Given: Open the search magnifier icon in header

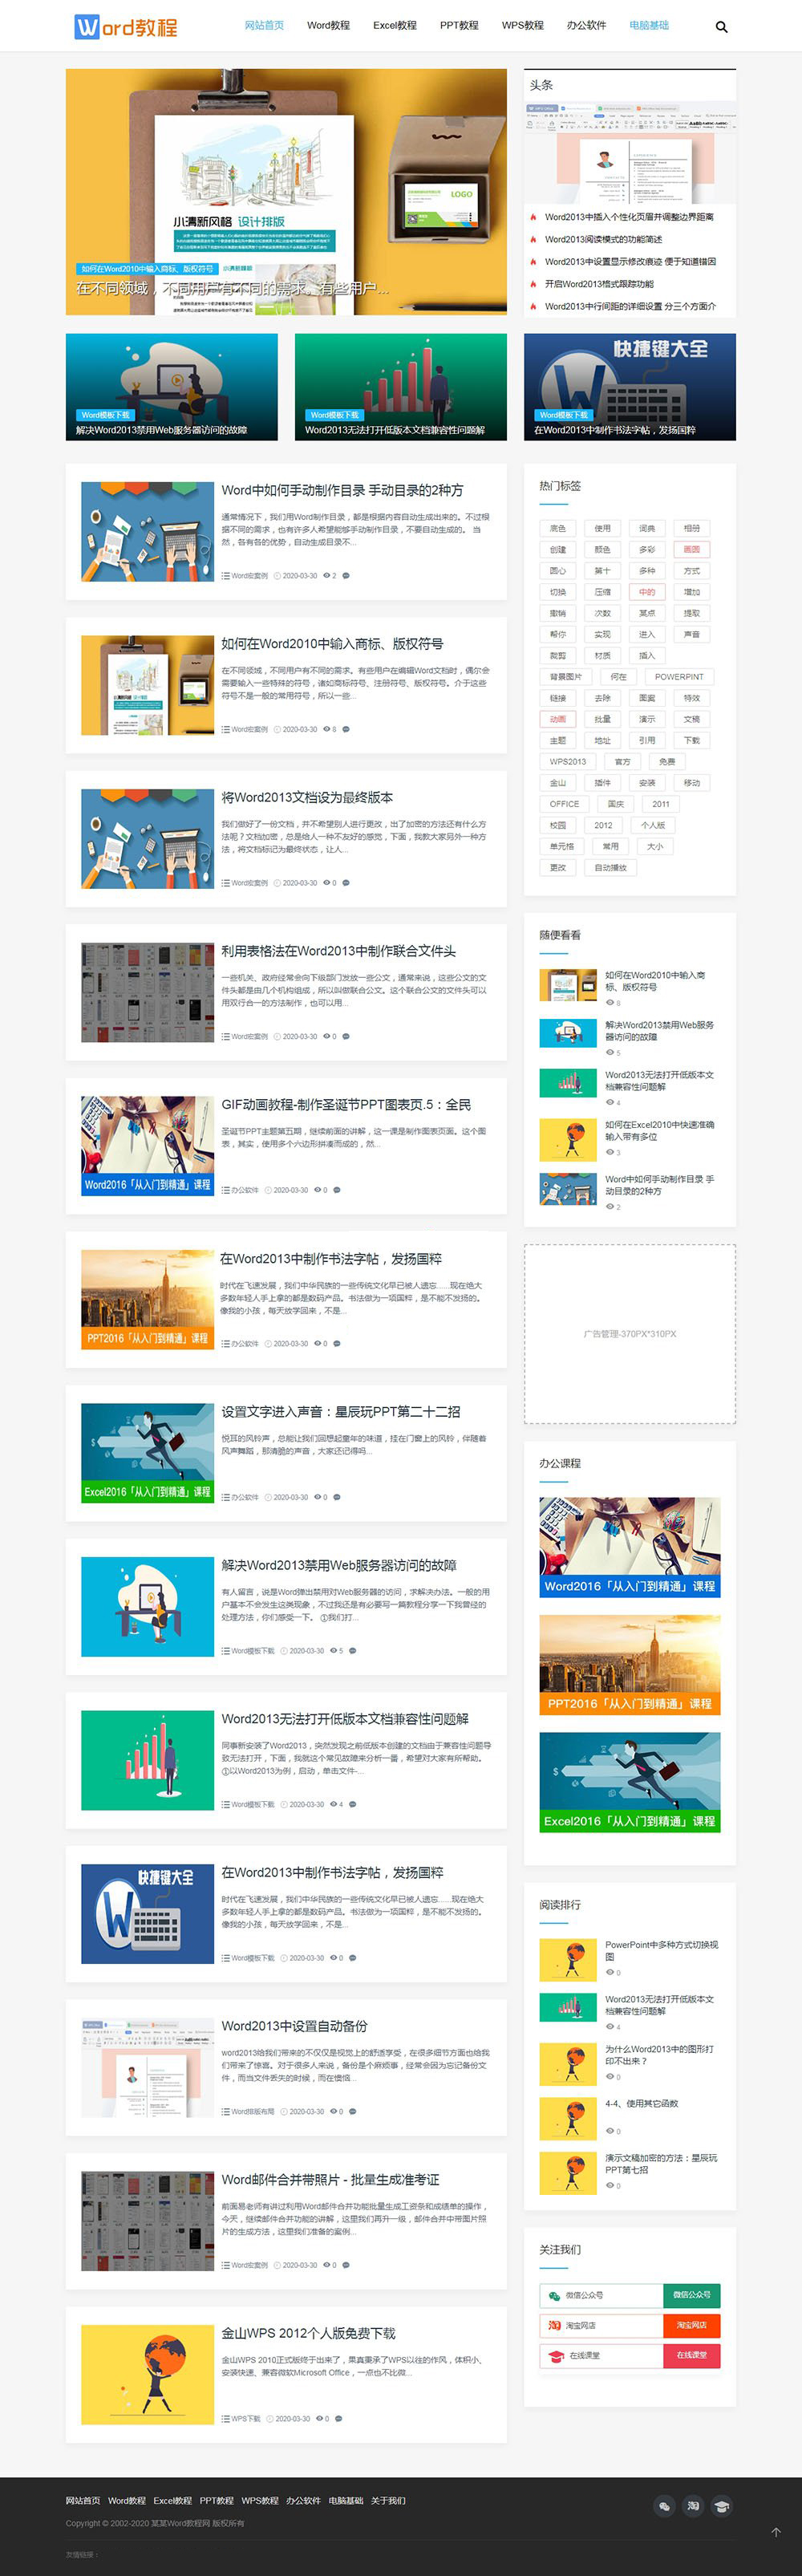Looking at the screenshot, I should [x=722, y=27].
